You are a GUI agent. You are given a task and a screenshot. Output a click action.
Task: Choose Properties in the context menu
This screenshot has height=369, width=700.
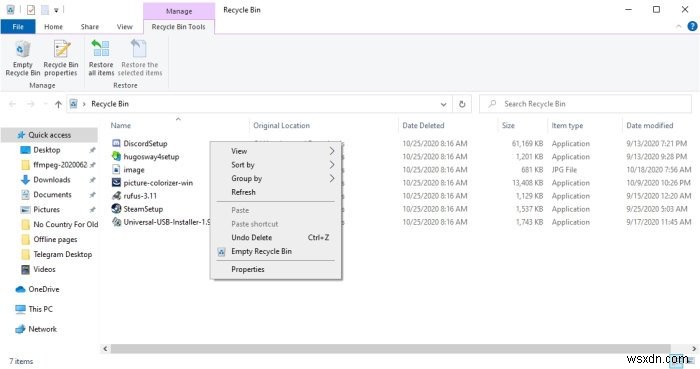248,269
